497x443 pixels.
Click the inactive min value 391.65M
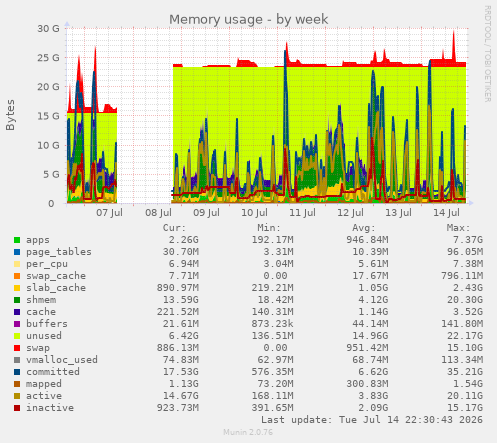tap(272, 408)
